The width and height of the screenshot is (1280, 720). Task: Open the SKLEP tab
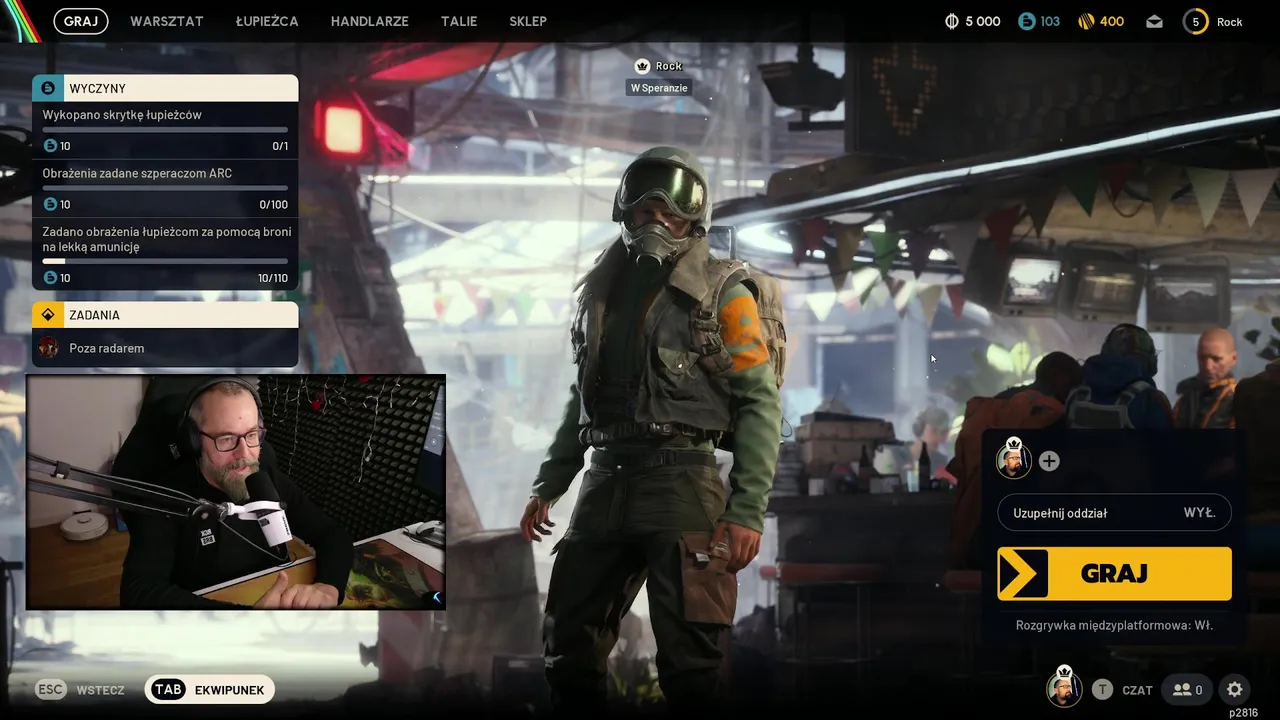(528, 21)
